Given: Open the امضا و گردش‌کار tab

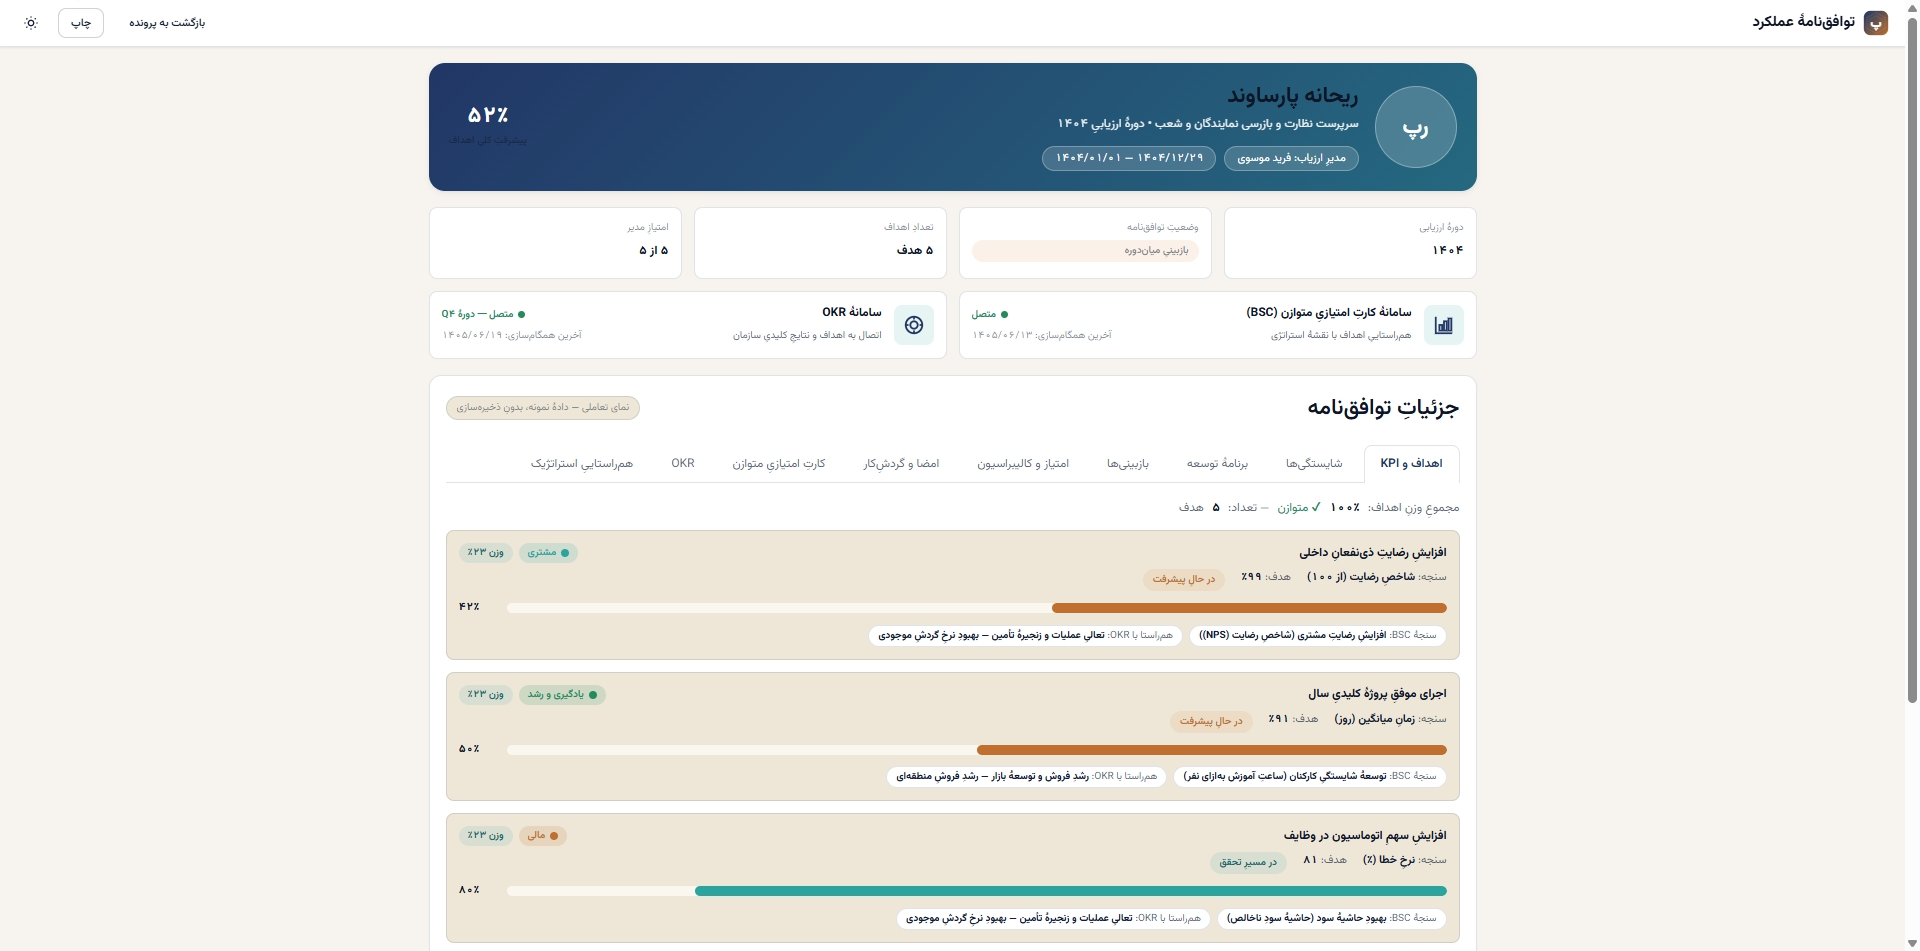Looking at the screenshot, I should (901, 464).
